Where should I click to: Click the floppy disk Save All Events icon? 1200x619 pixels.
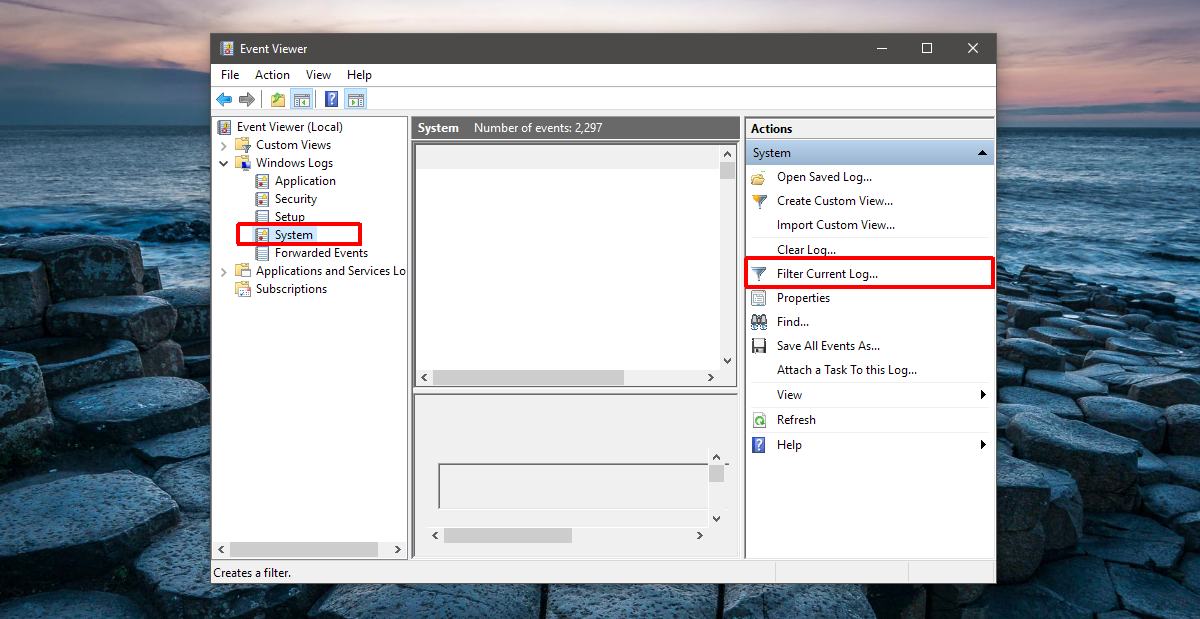tap(759, 346)
